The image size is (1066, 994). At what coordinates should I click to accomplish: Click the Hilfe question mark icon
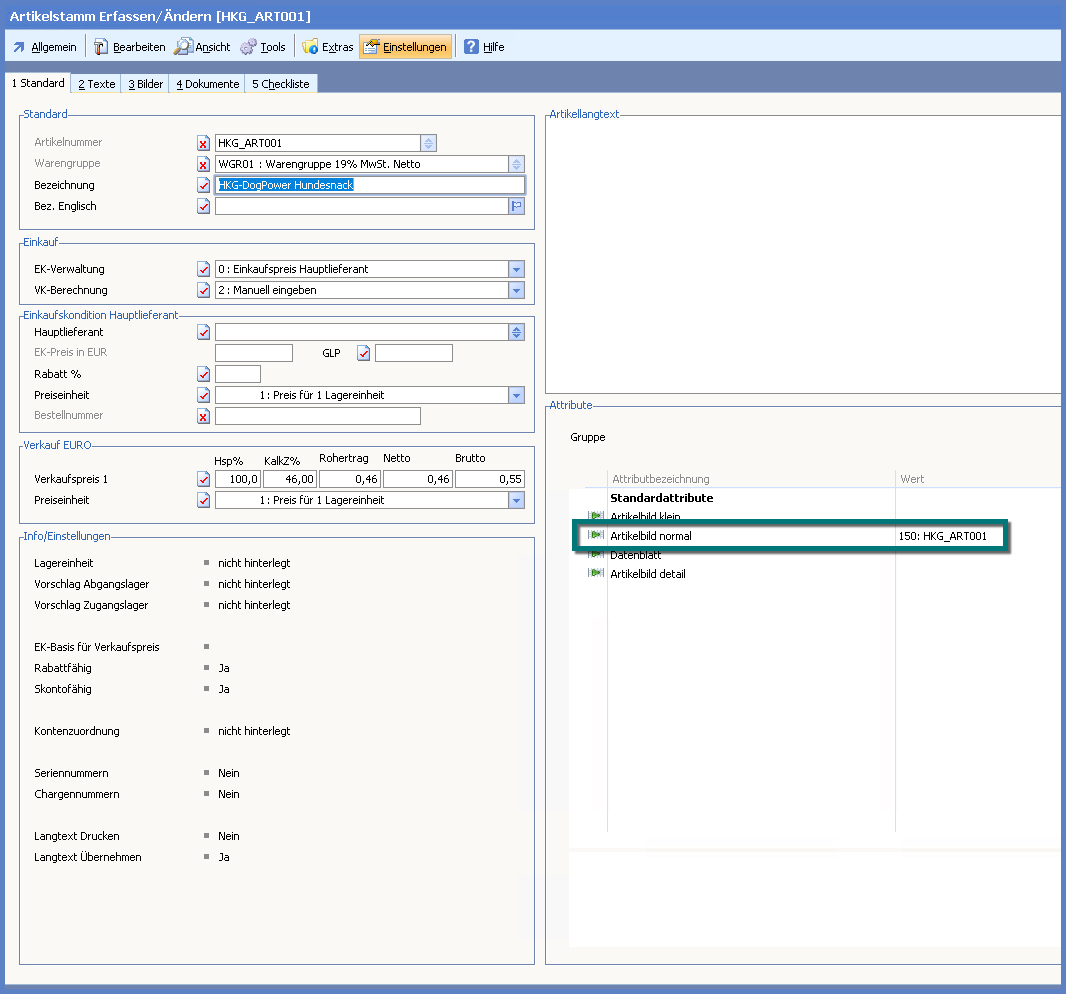coord(472,47)
